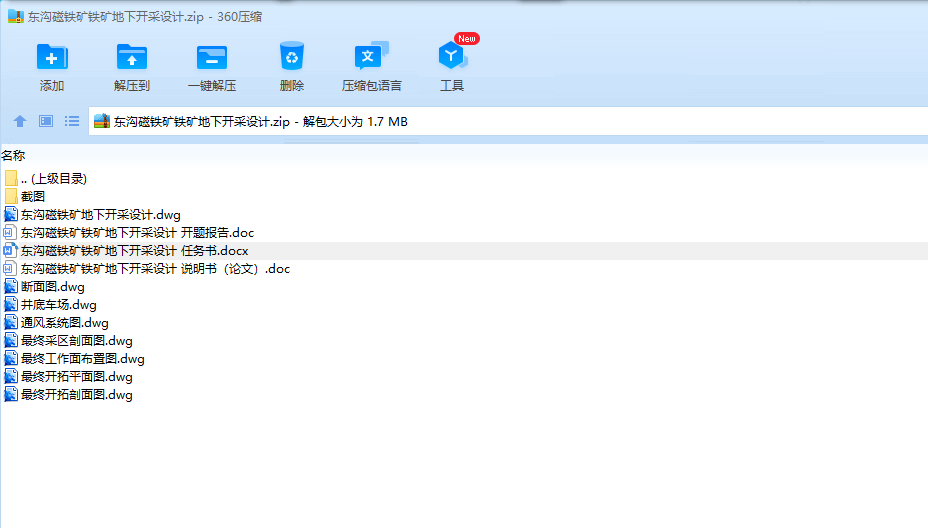Open the .. (上级目录) parent folder entry

(x=54, y=179)
